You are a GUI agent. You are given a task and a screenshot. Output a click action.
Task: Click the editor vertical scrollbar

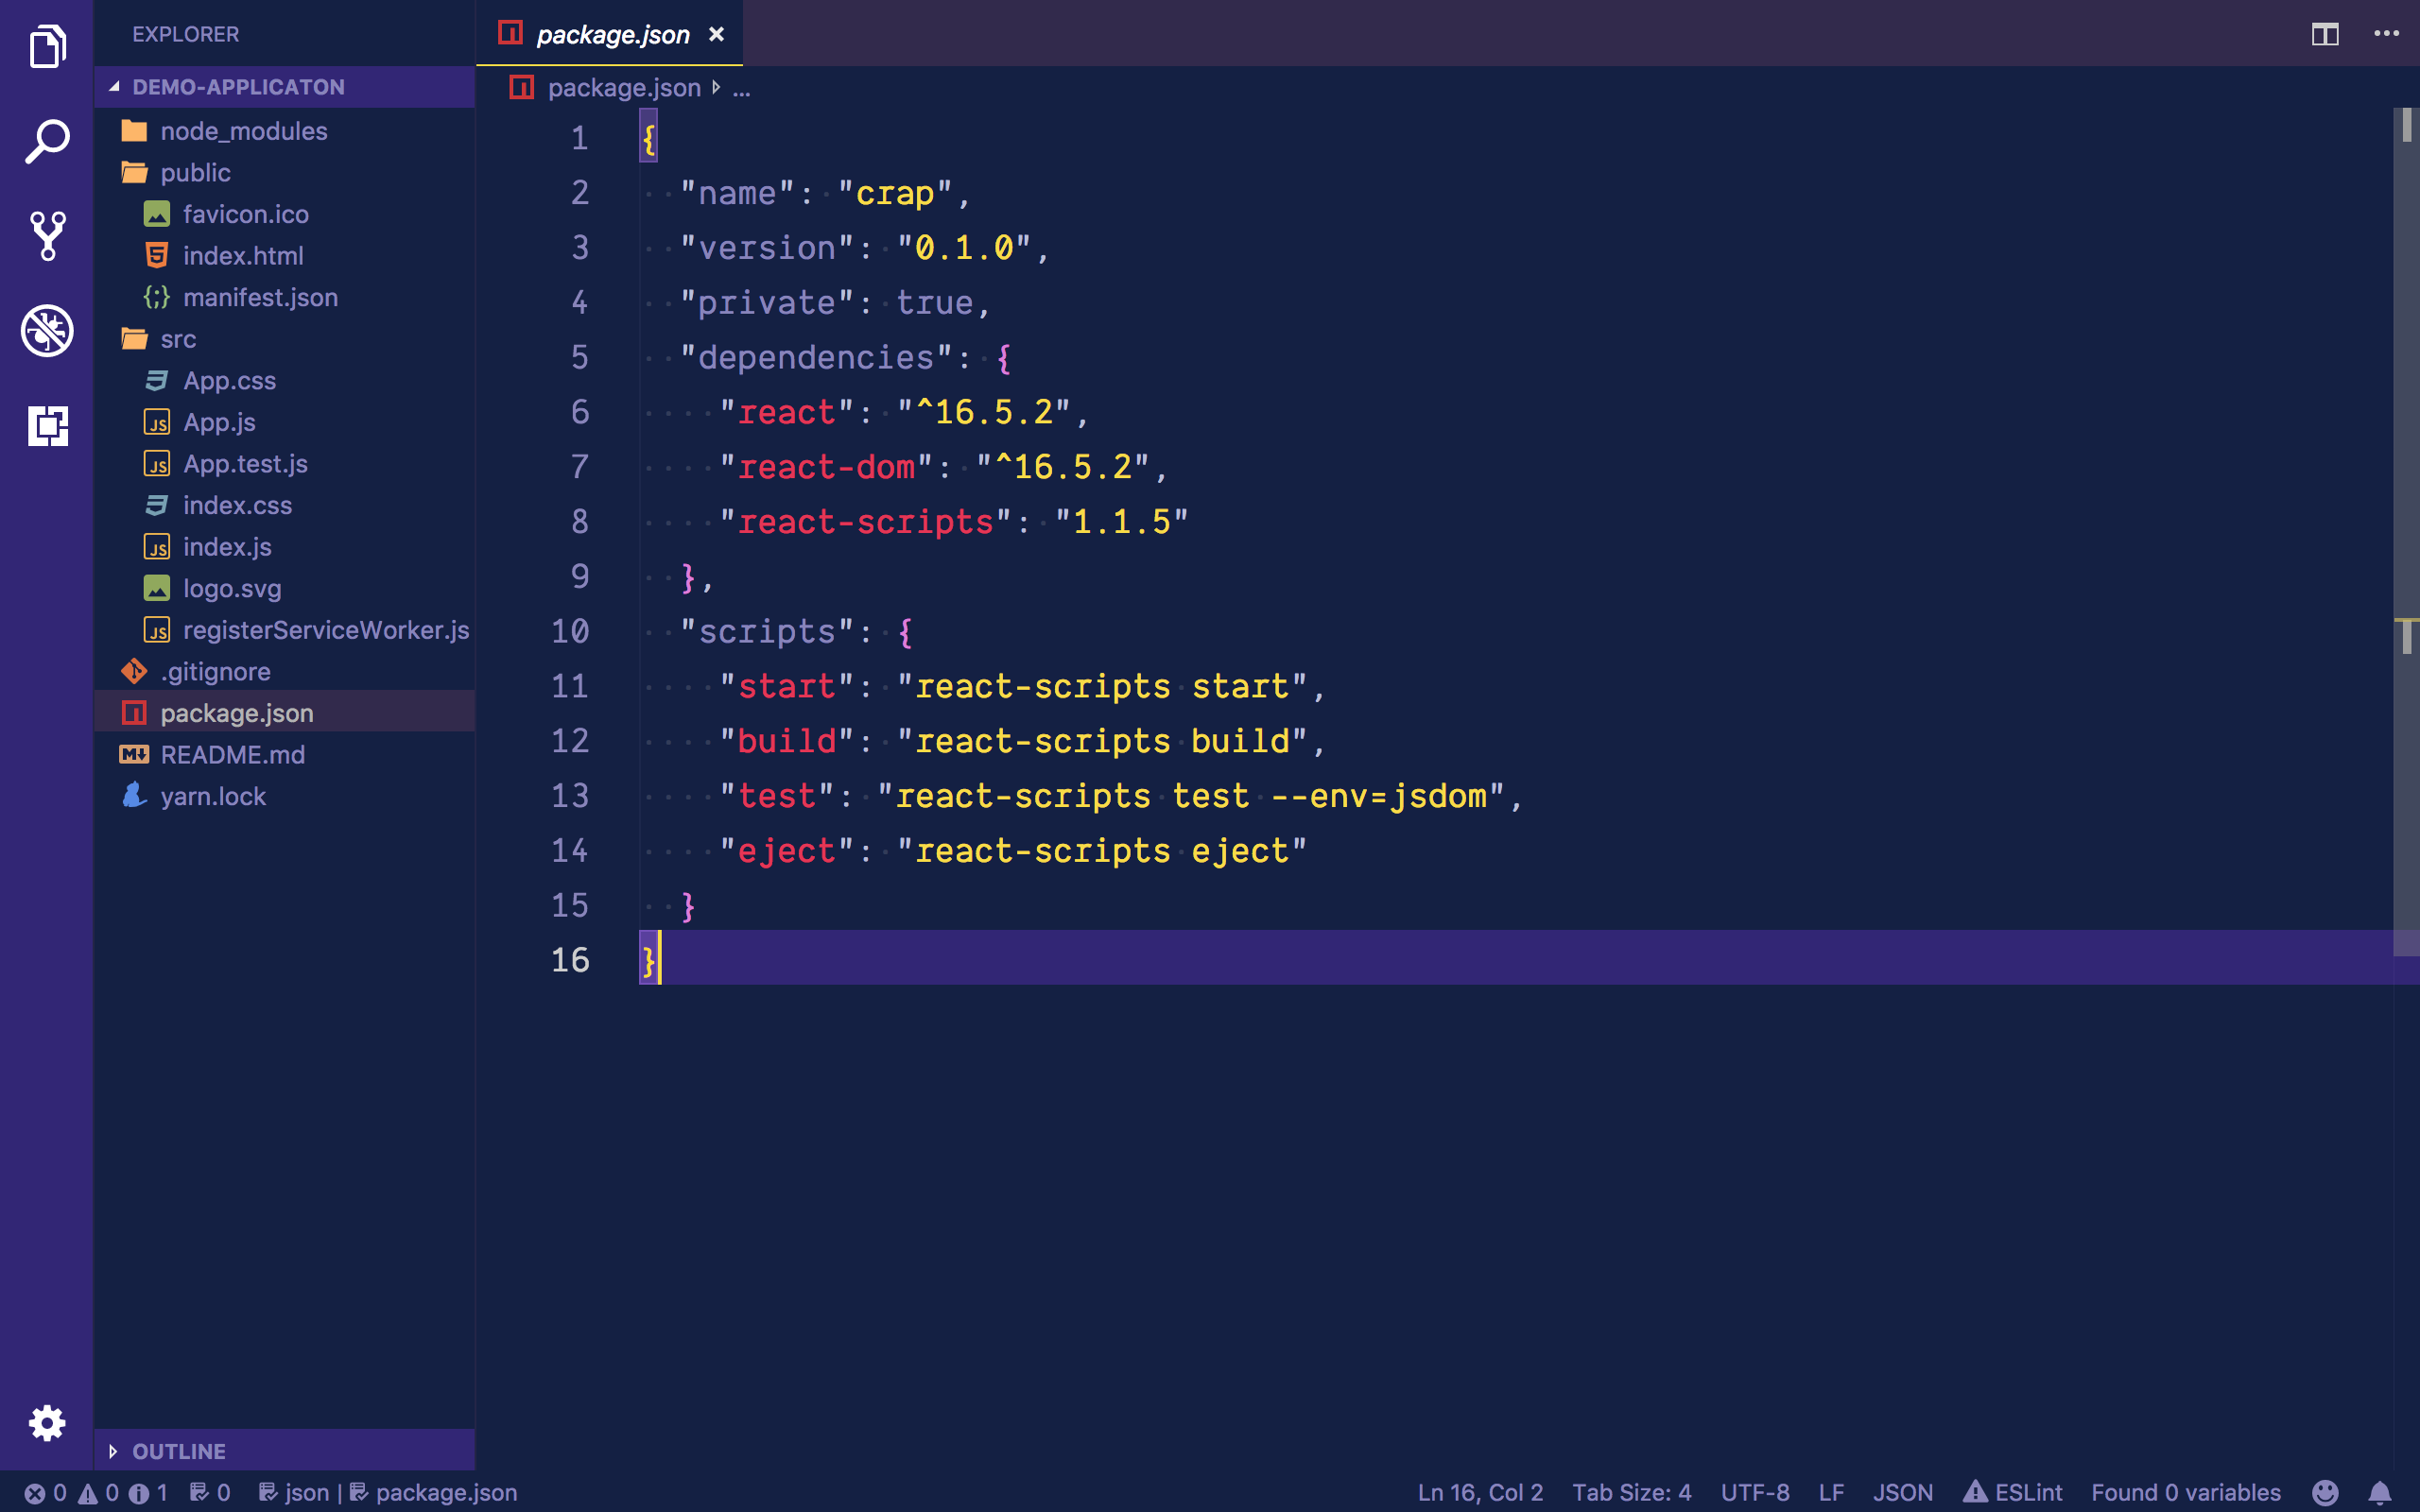2406,500
